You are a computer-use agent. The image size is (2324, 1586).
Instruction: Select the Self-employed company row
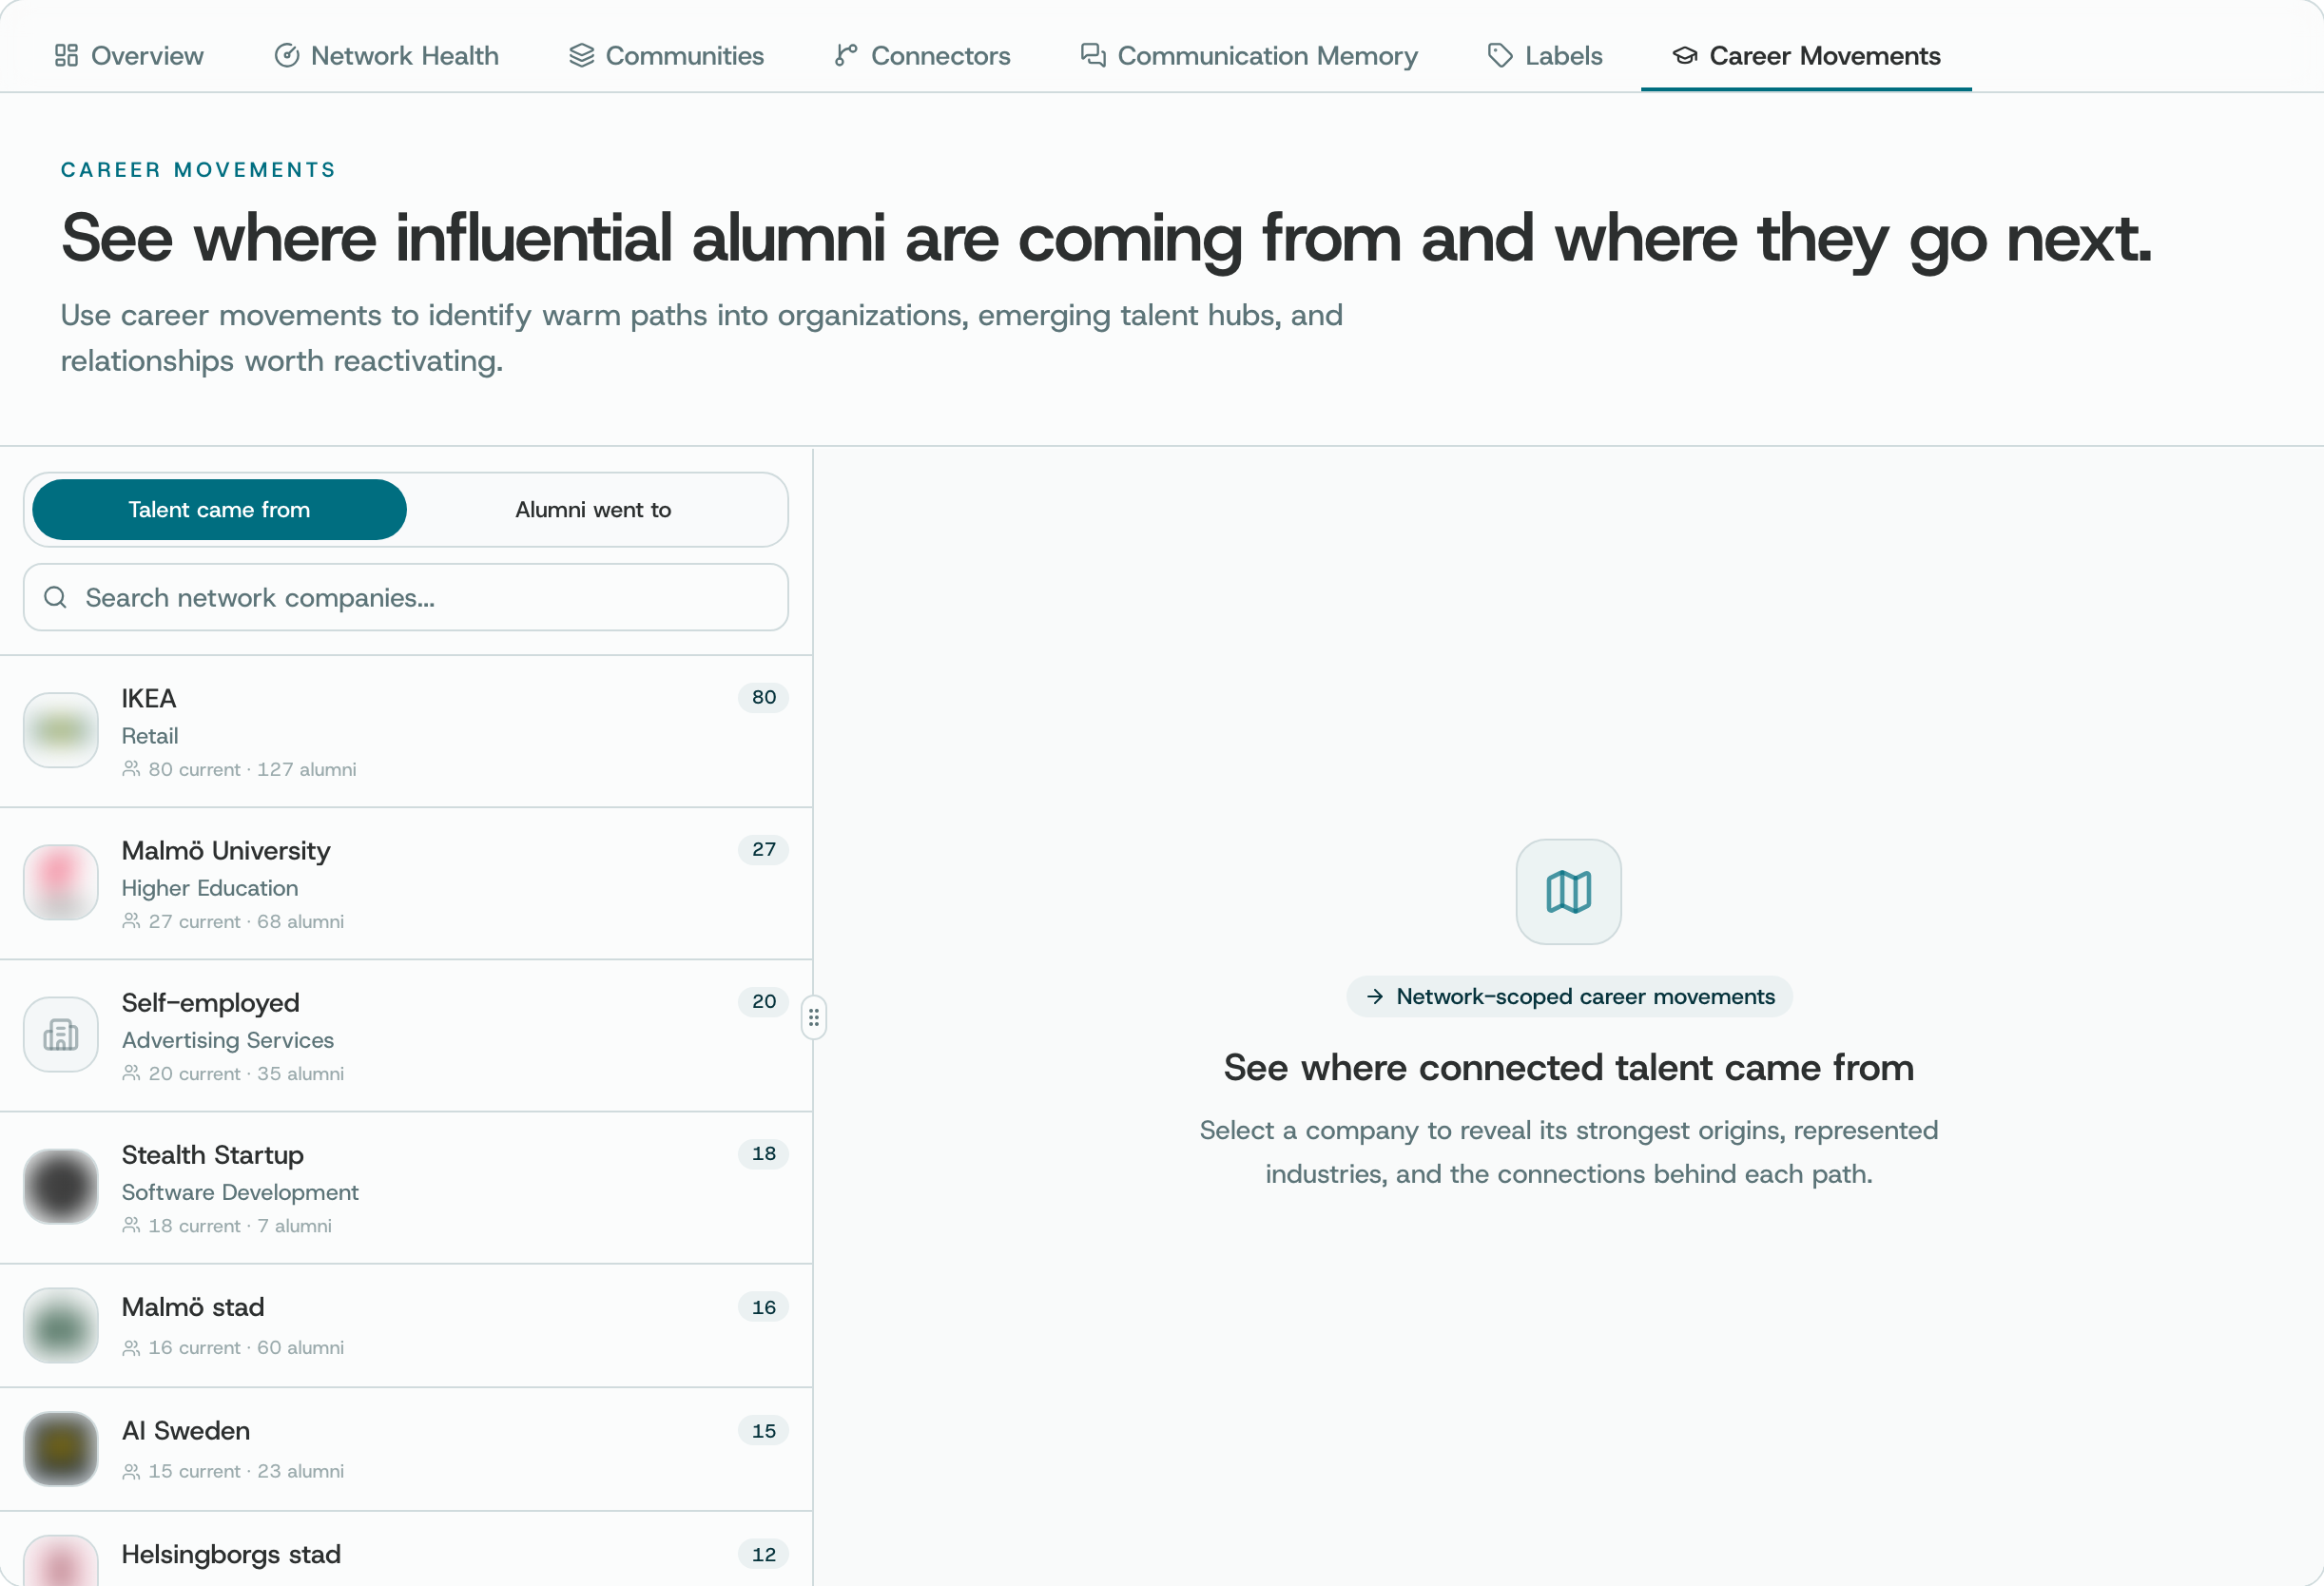[406, 1036]
